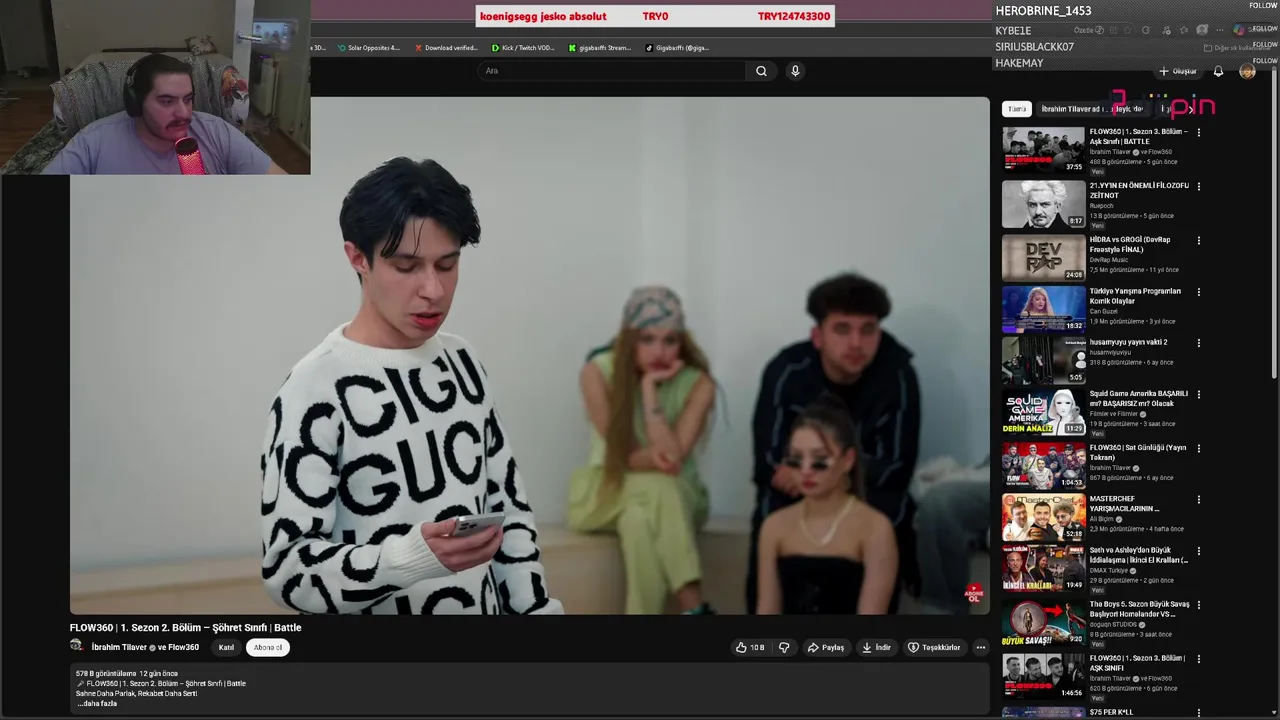Open more actions menu beside Teşekkürler
This screenshot has height=720, width=1280.
coord(981,647)
